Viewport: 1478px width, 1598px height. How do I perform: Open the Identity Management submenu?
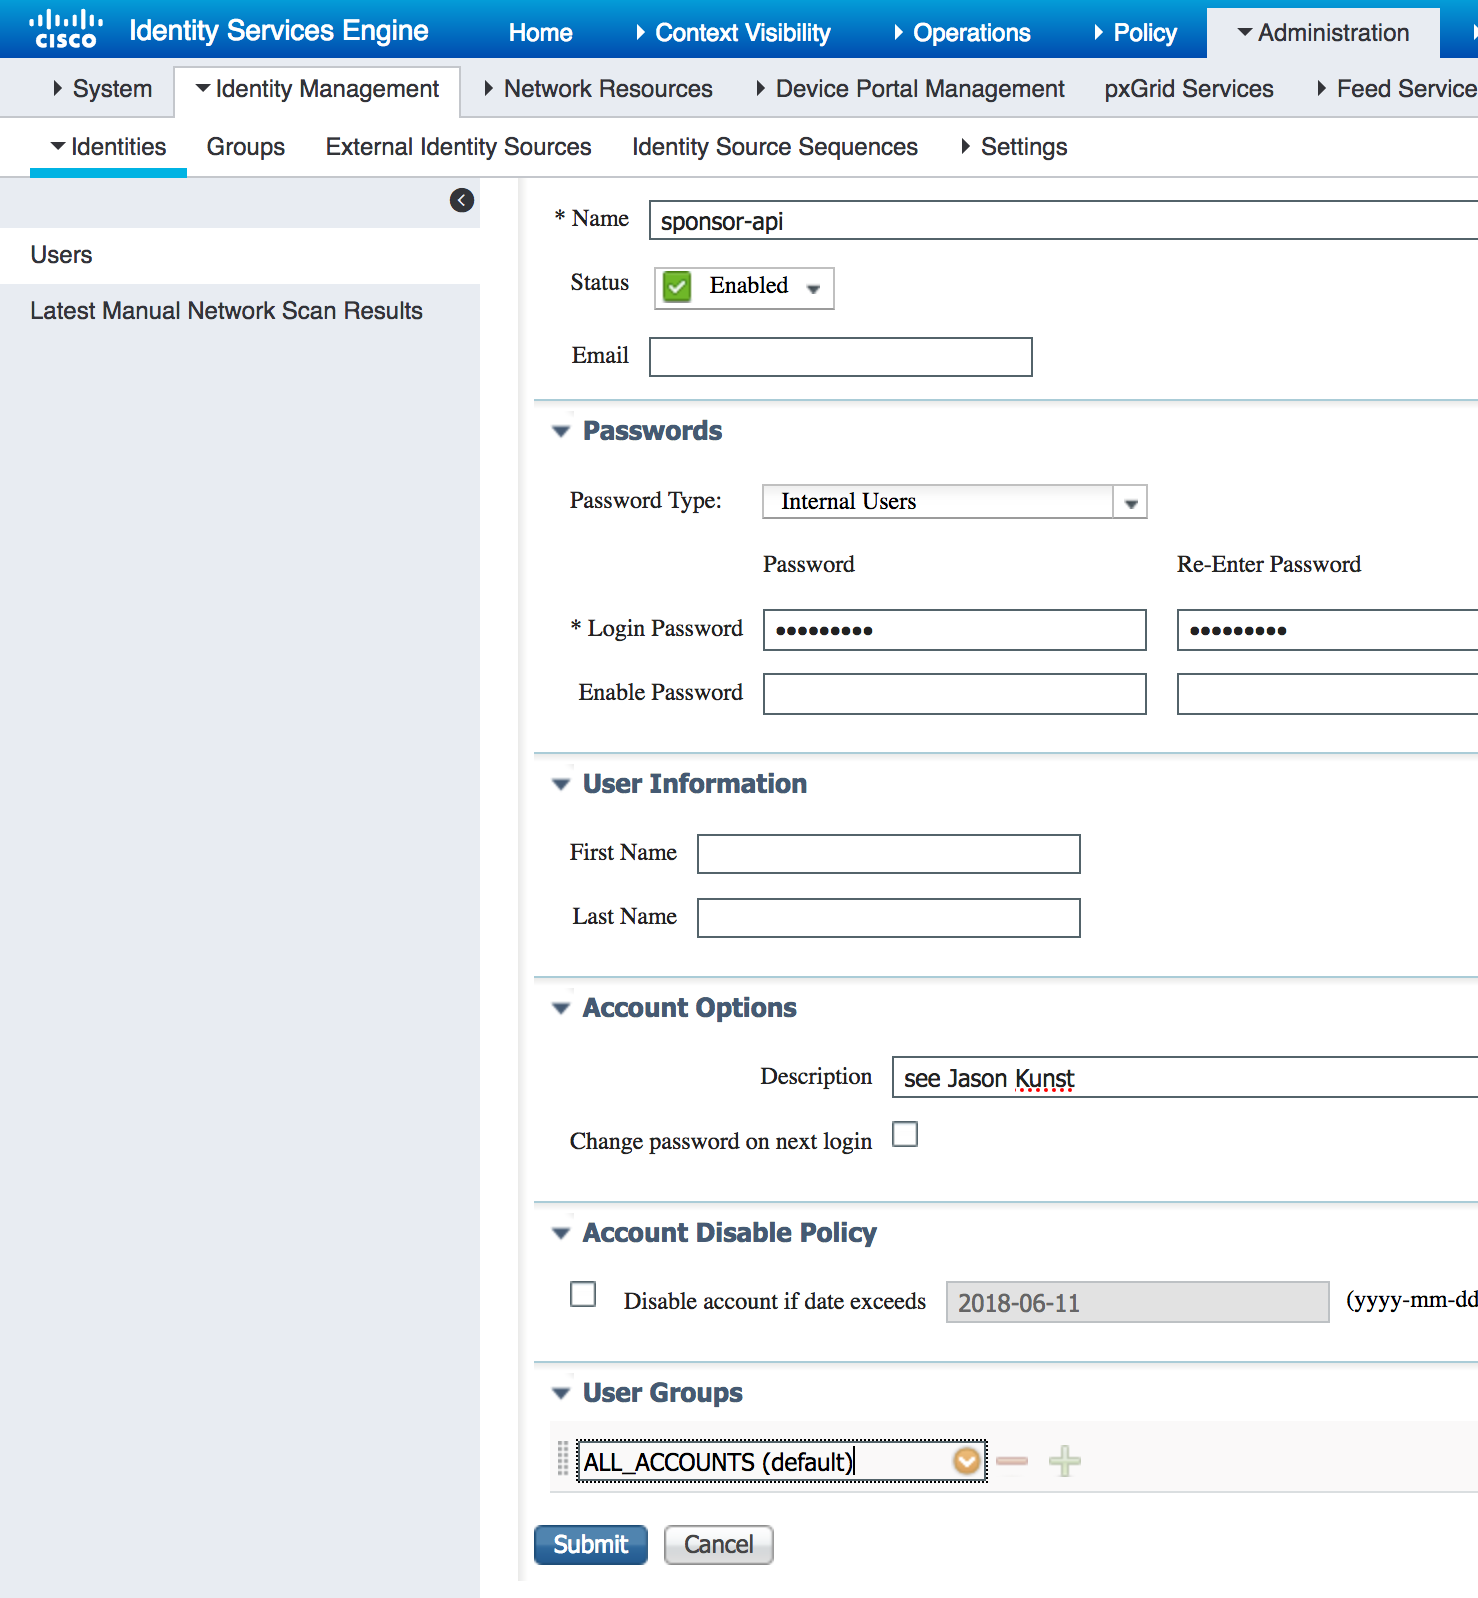[x=317, y=89]
